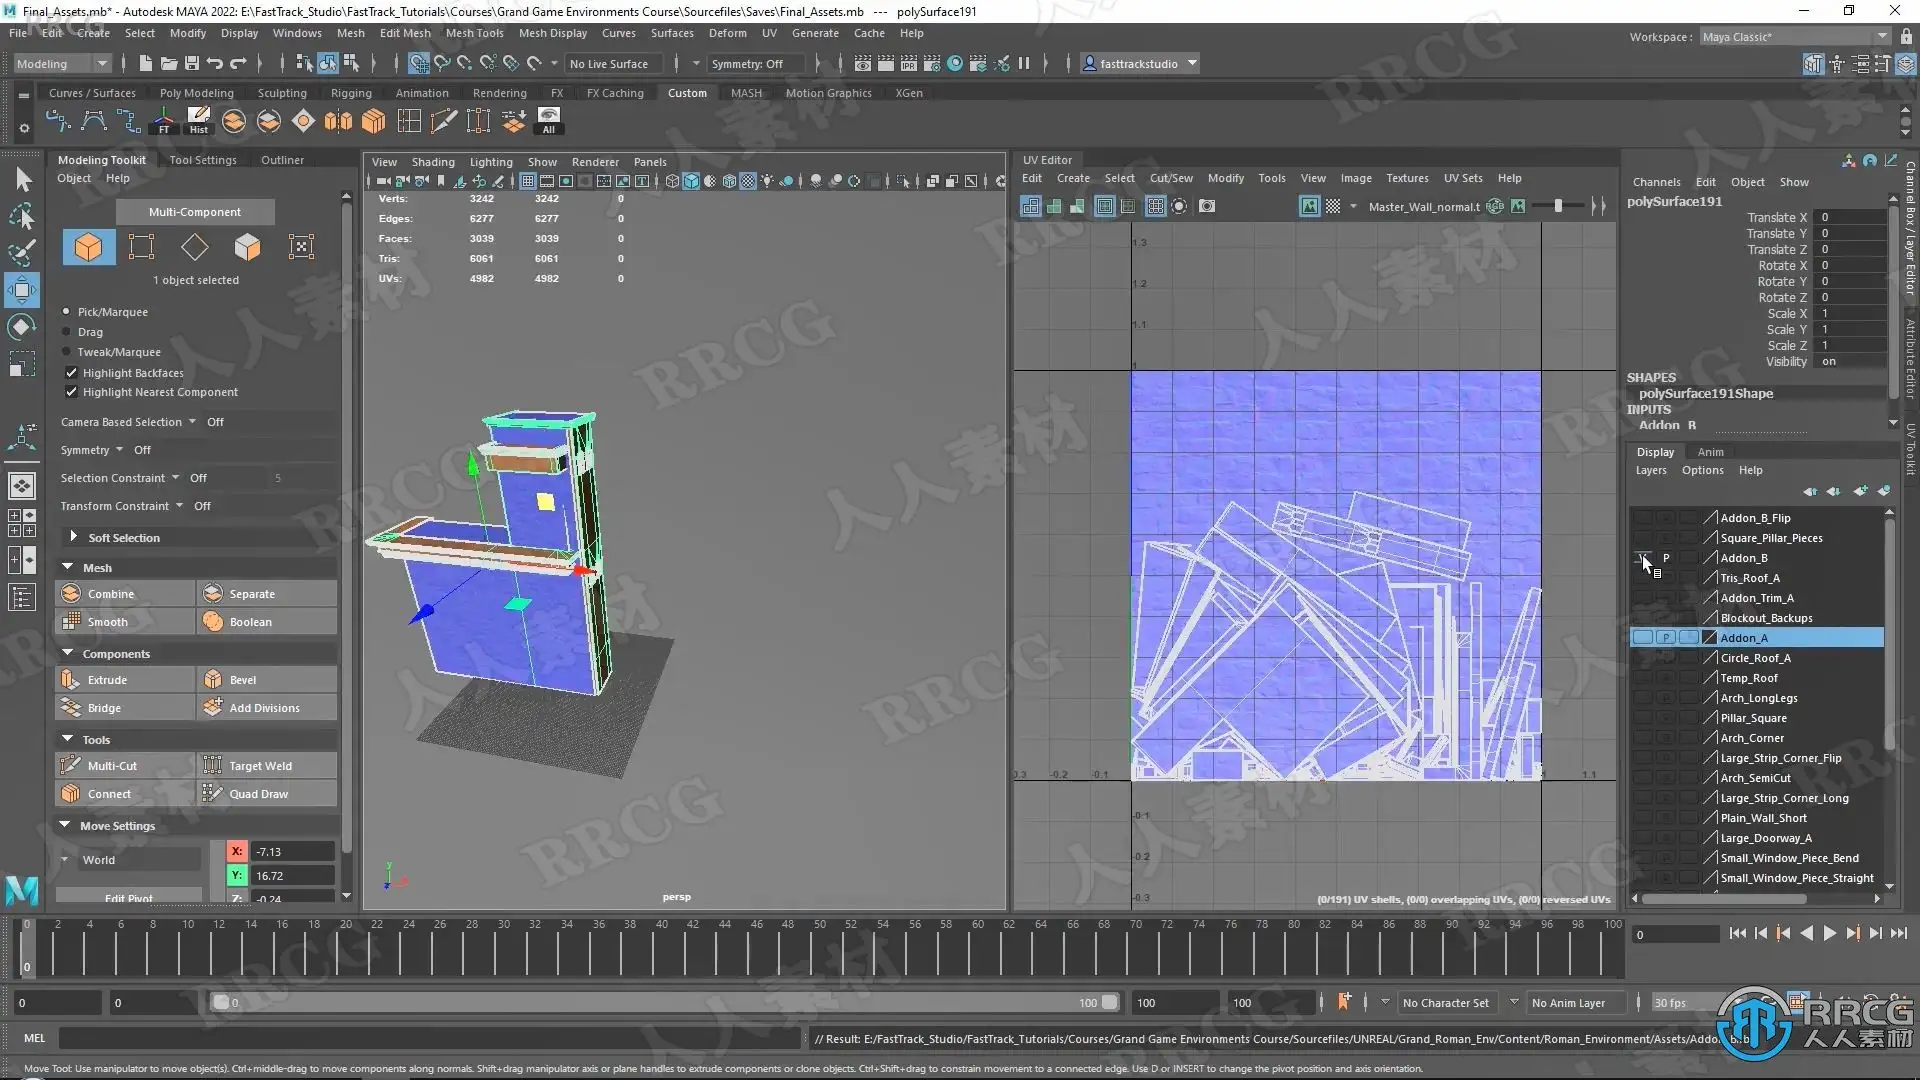
Task: Select the Drag radio option
Action: [67, 332]
